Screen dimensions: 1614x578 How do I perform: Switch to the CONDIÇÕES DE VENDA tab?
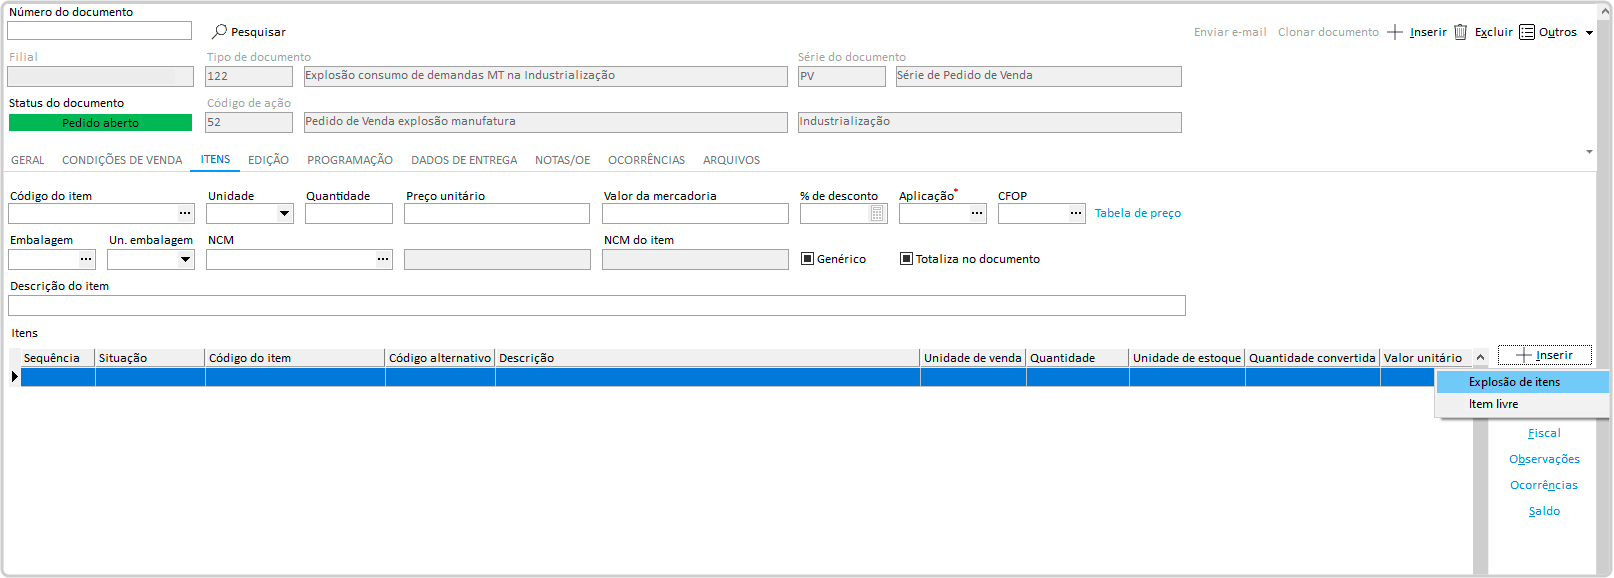[x=122, y=160]
